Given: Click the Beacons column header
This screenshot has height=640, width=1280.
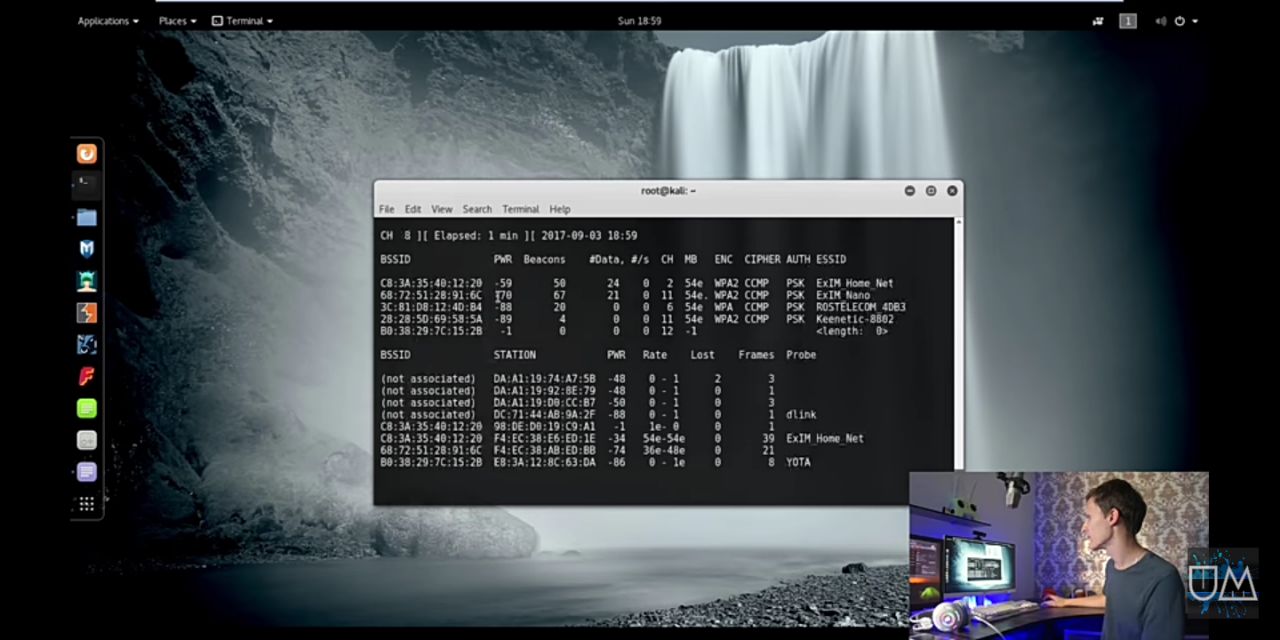Looking at the screenshot, I should [544, 259].
